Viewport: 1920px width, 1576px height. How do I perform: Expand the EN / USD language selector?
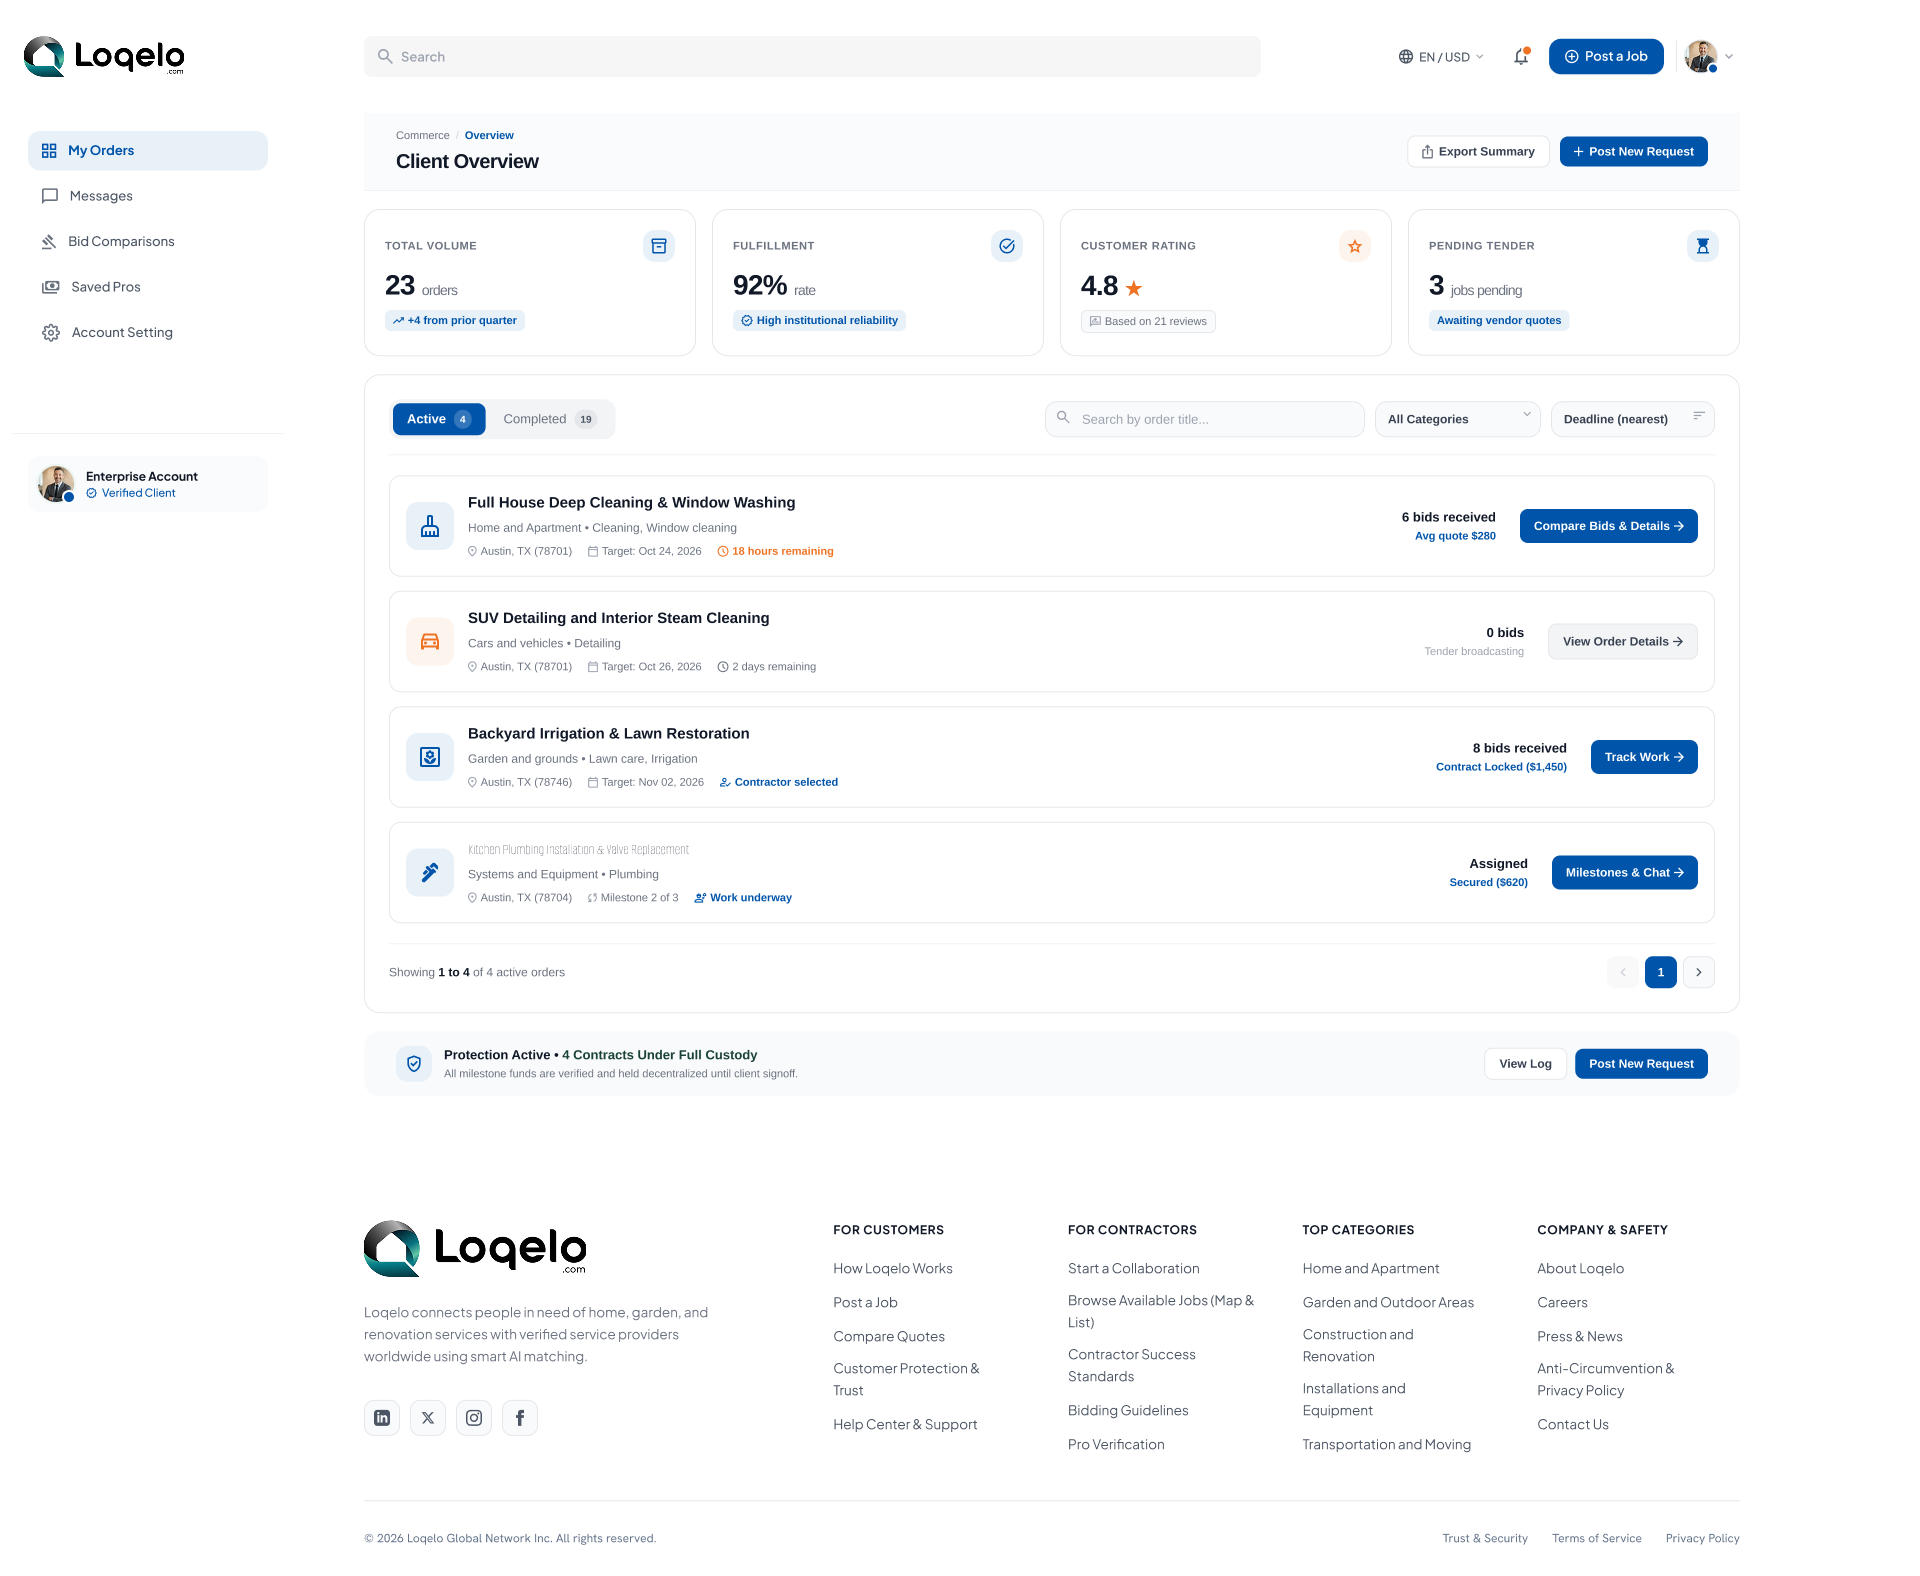(x=1441, y=57)
